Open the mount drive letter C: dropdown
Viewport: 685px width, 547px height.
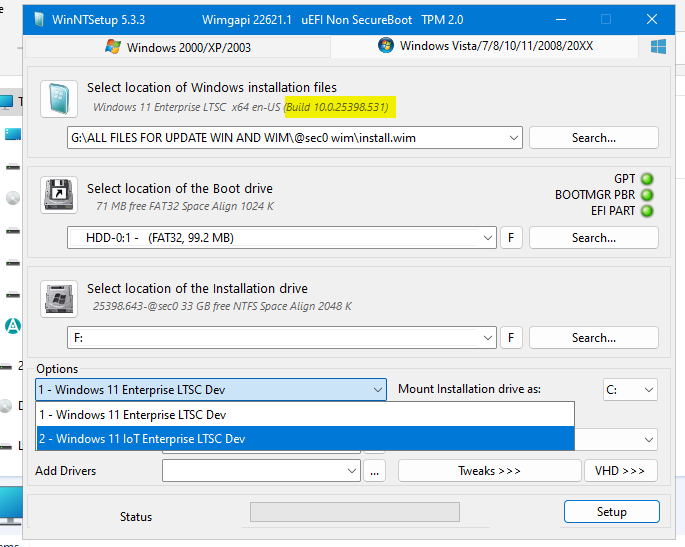[x=630, y=390]
